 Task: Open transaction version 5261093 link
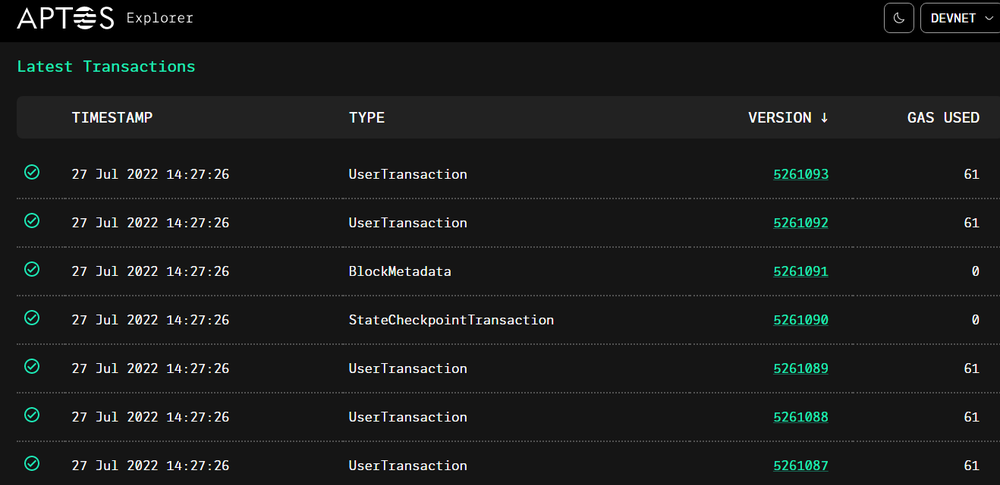tap(801, 174)
